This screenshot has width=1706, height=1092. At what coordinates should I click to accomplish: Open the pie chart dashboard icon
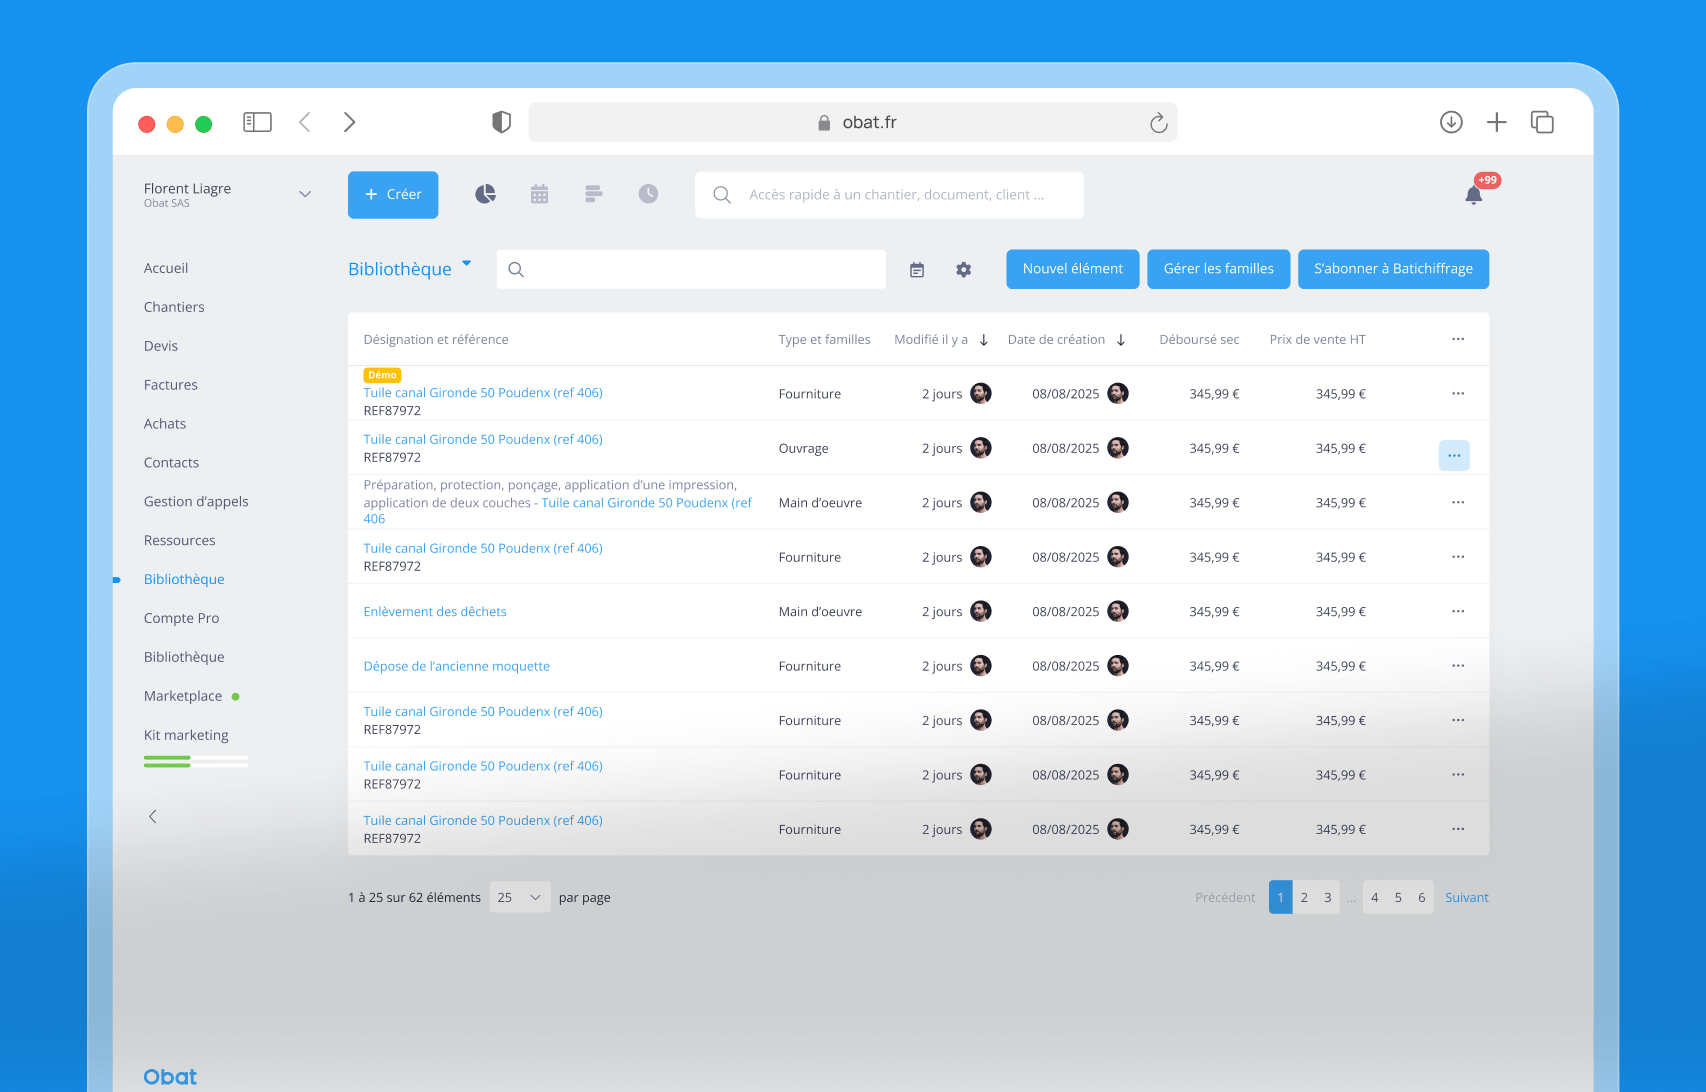coord(485,194)
